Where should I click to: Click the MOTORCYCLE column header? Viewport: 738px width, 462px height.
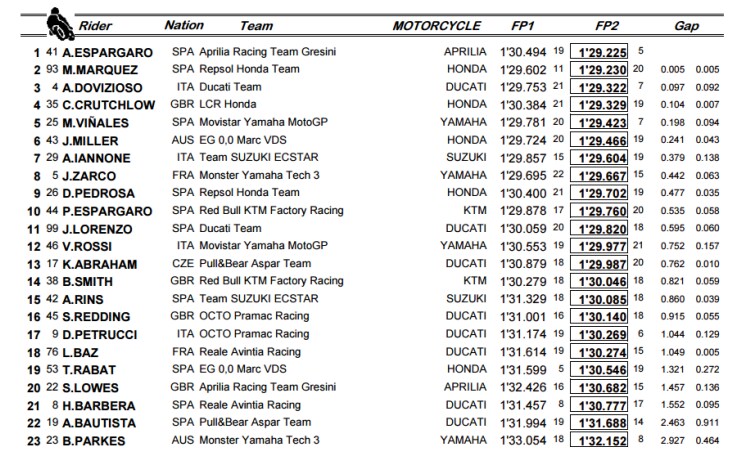click(x=437, y=25)
